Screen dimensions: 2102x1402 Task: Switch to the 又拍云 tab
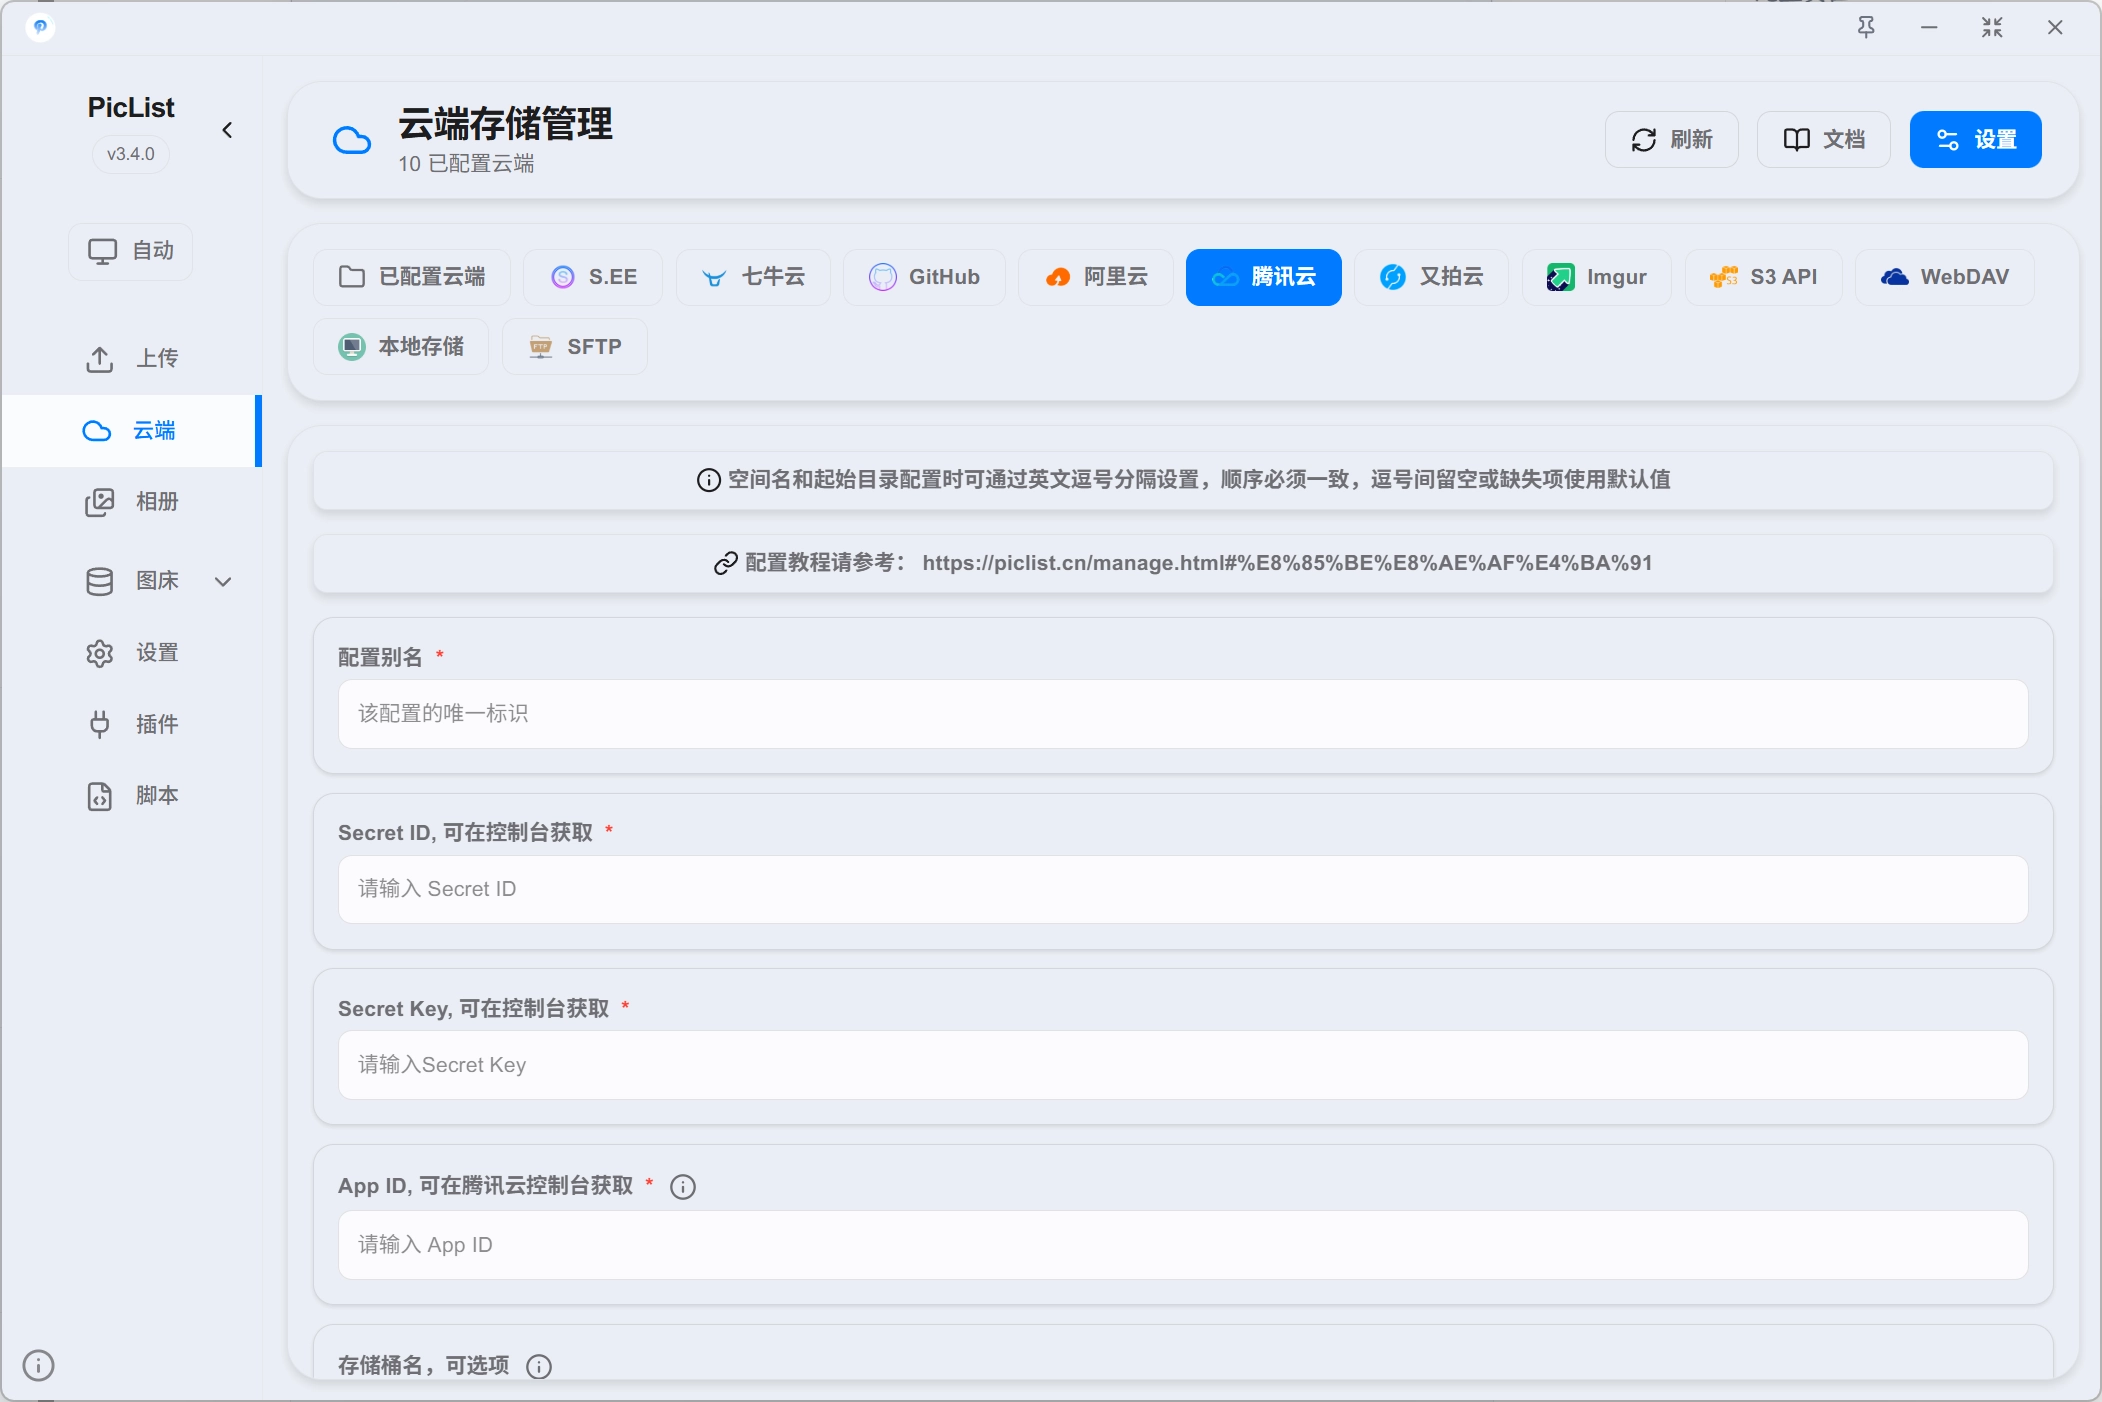[x=1431, y=277]
